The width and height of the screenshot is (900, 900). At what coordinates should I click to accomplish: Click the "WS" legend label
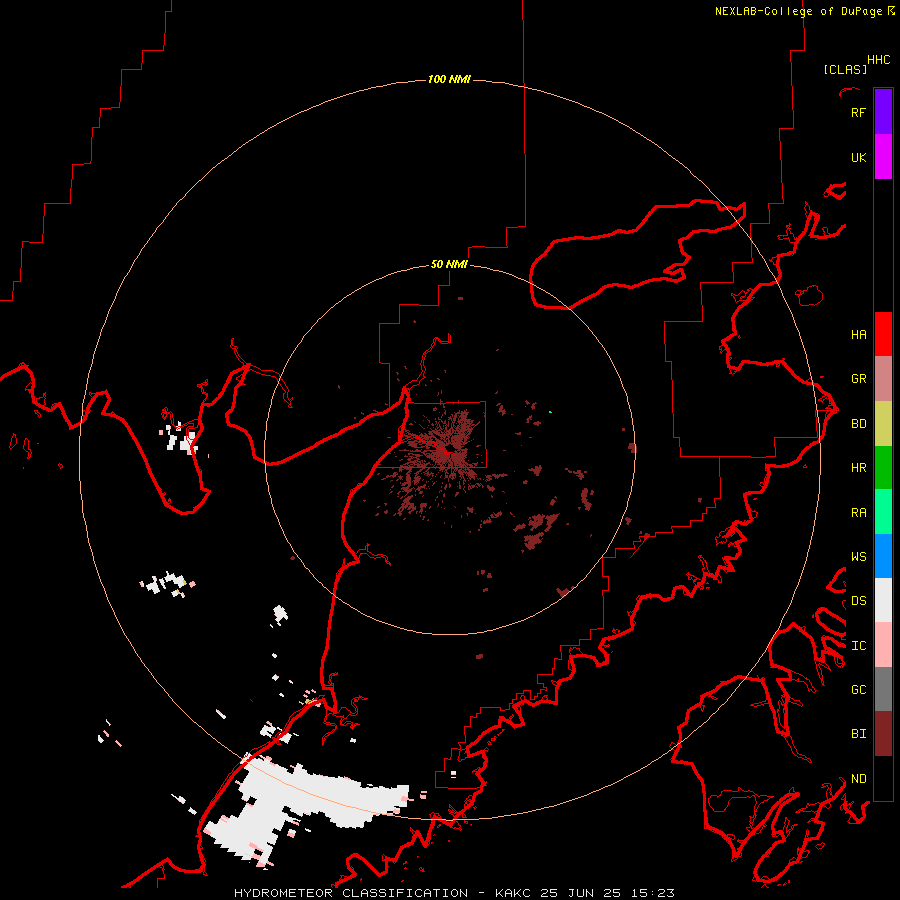[858, 557]
